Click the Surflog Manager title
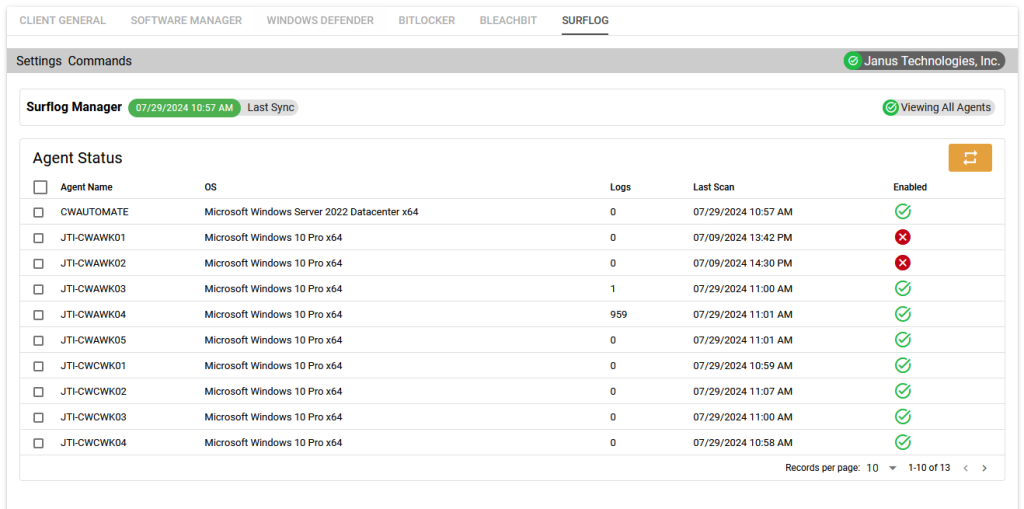 (74, 107)
